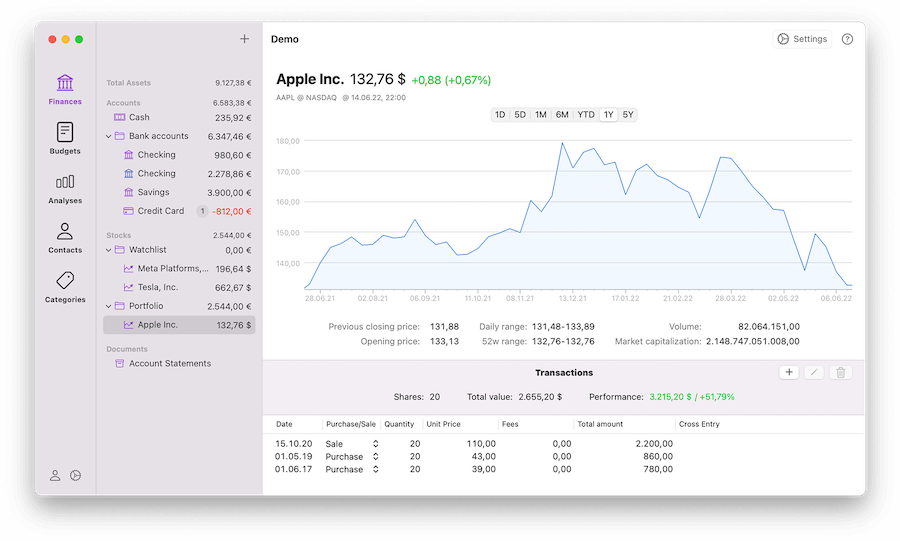Open Account Statements document
Viewport: 900px width, 541px height.
[x=169, y=363]
